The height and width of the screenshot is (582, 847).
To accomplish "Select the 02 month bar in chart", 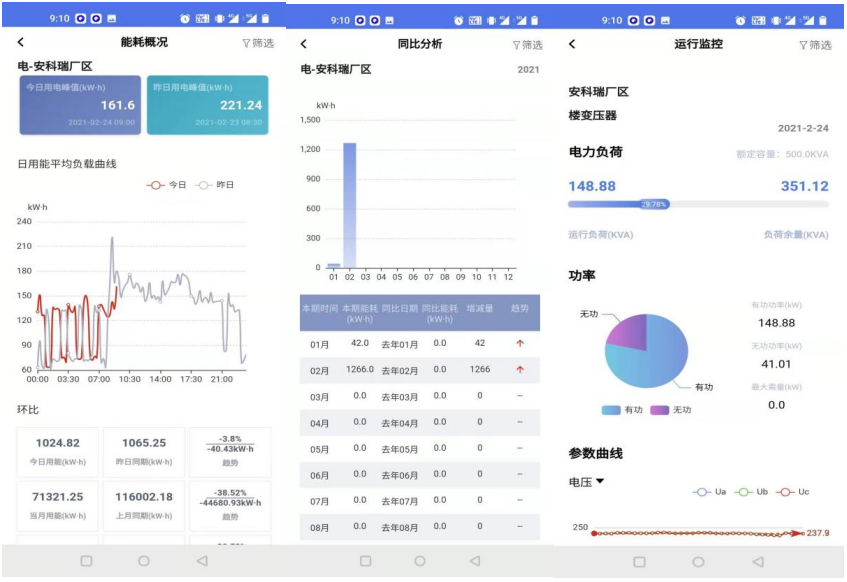I will 349,205.
